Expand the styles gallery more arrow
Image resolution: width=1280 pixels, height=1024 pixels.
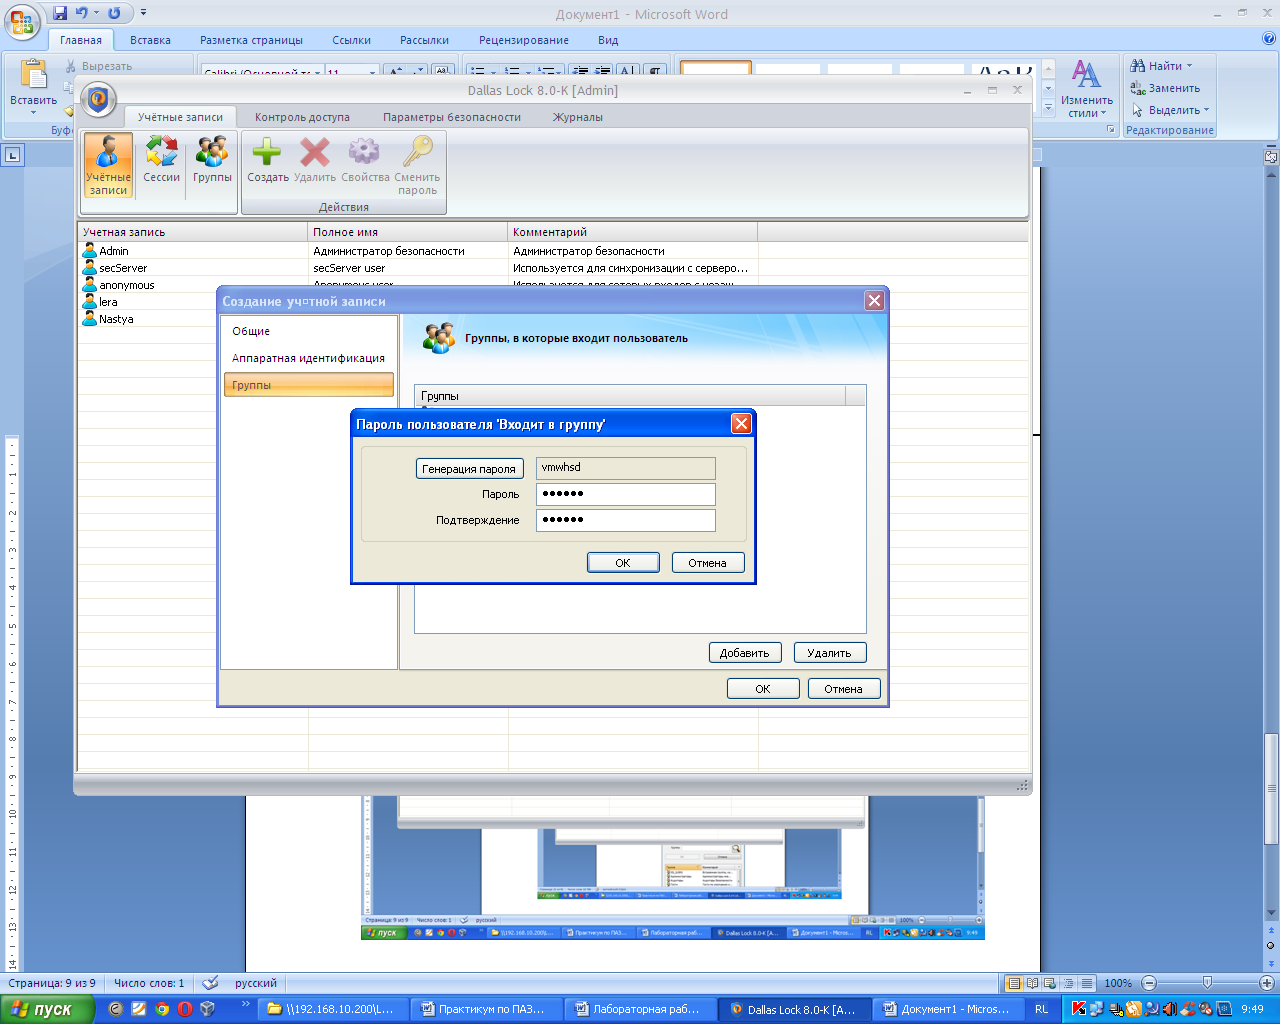pos(1048,106)
